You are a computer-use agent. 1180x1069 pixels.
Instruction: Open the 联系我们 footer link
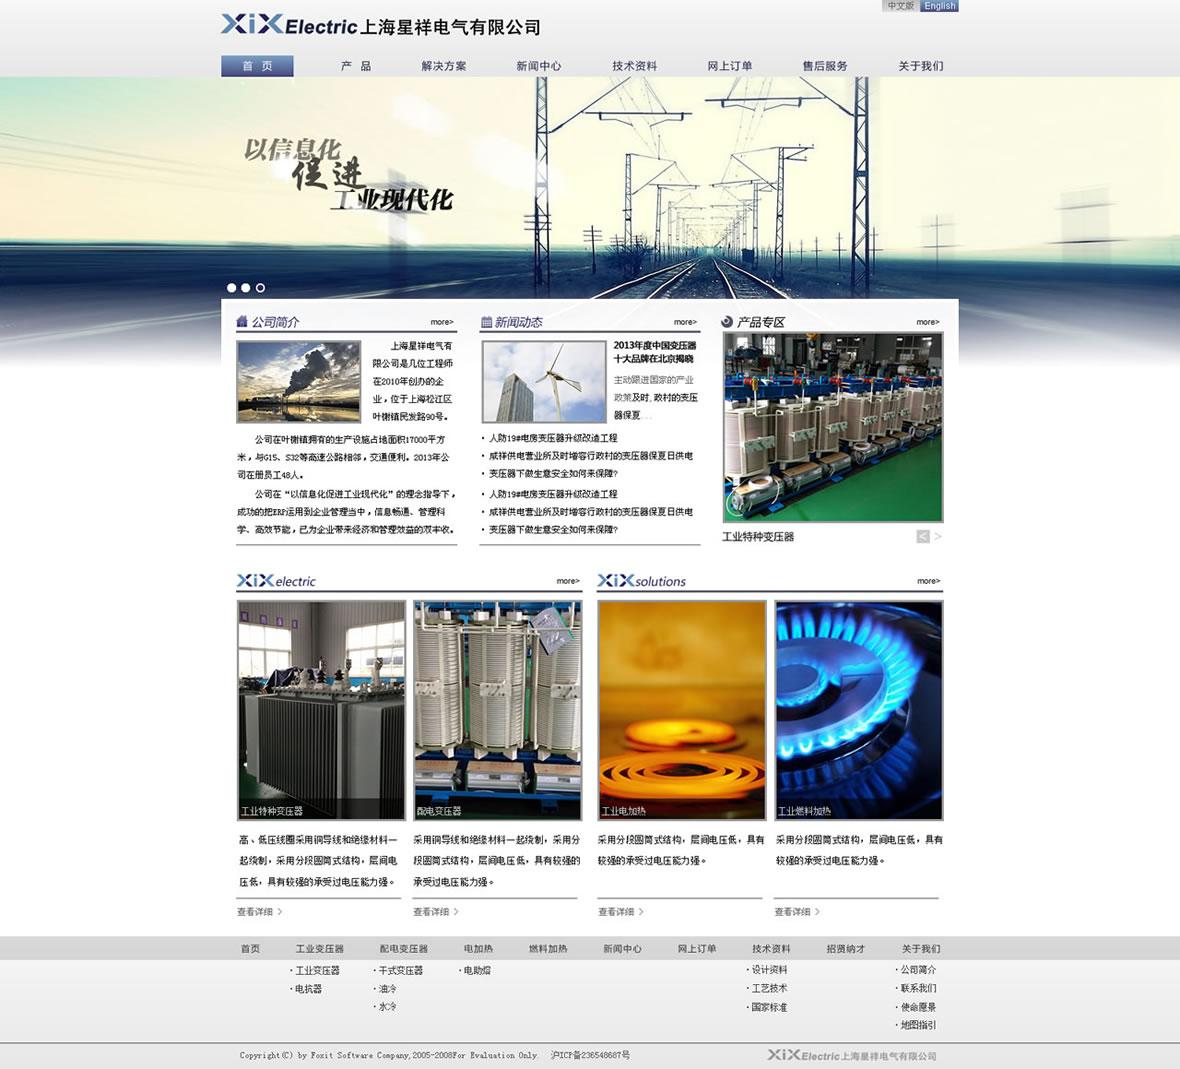click(x=918, y=988)
